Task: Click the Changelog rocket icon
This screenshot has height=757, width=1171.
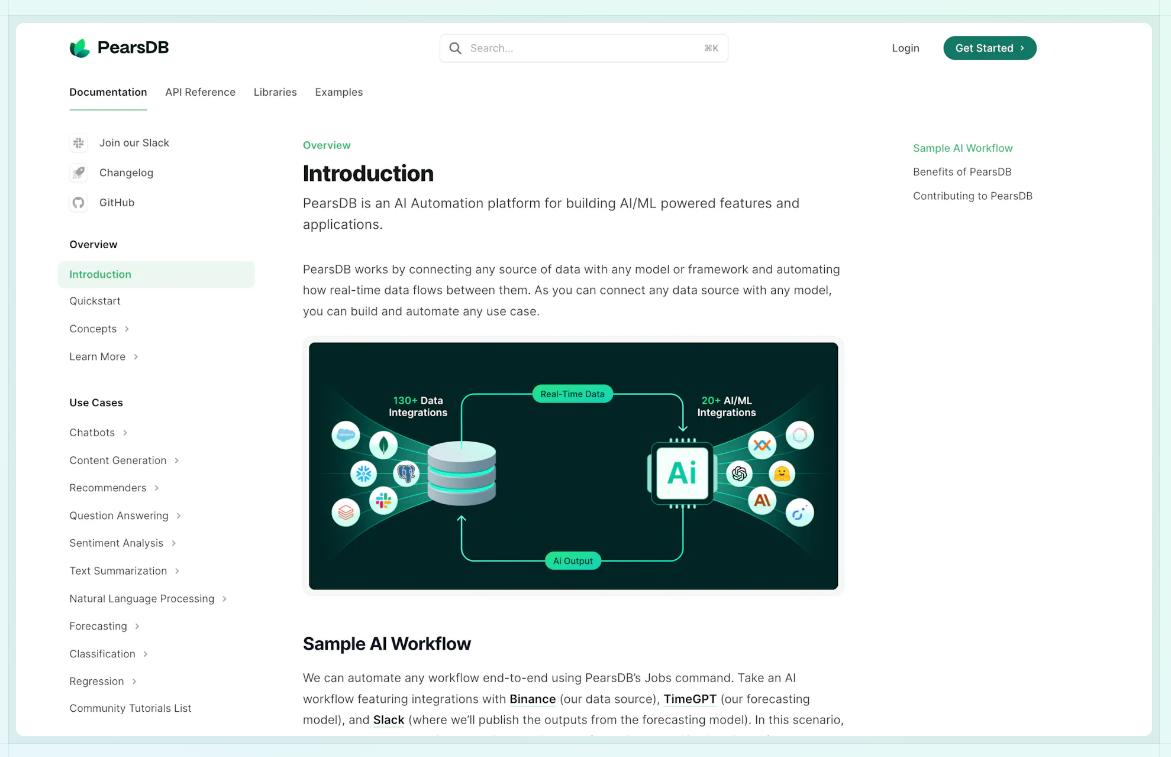Action: point(78,173)
